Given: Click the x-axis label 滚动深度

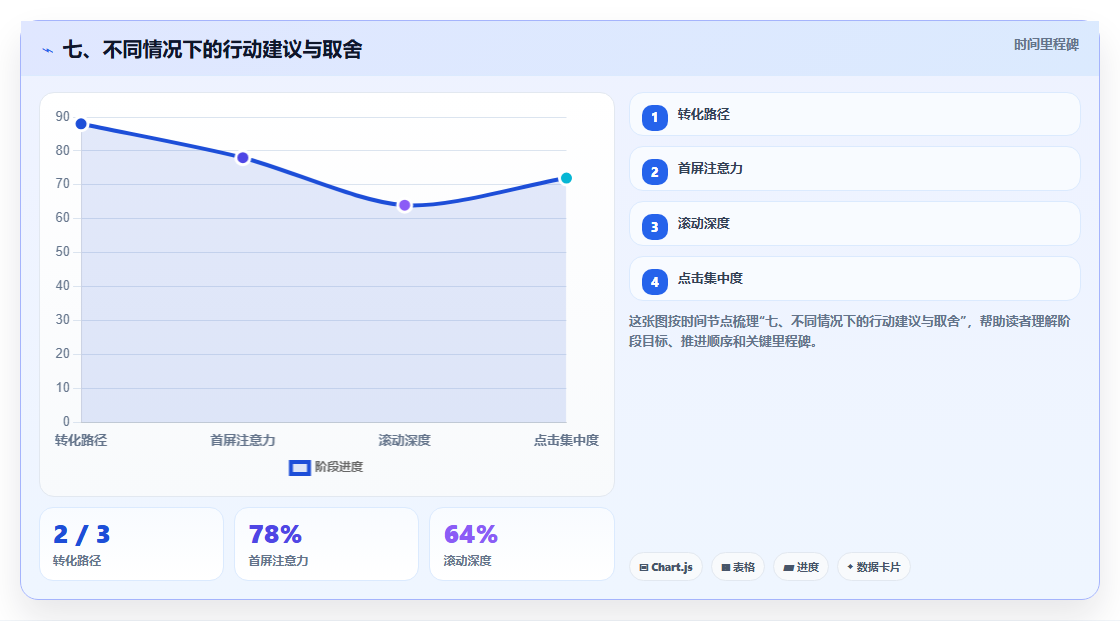Looking at the screenshot, I should tap(404, 440).
